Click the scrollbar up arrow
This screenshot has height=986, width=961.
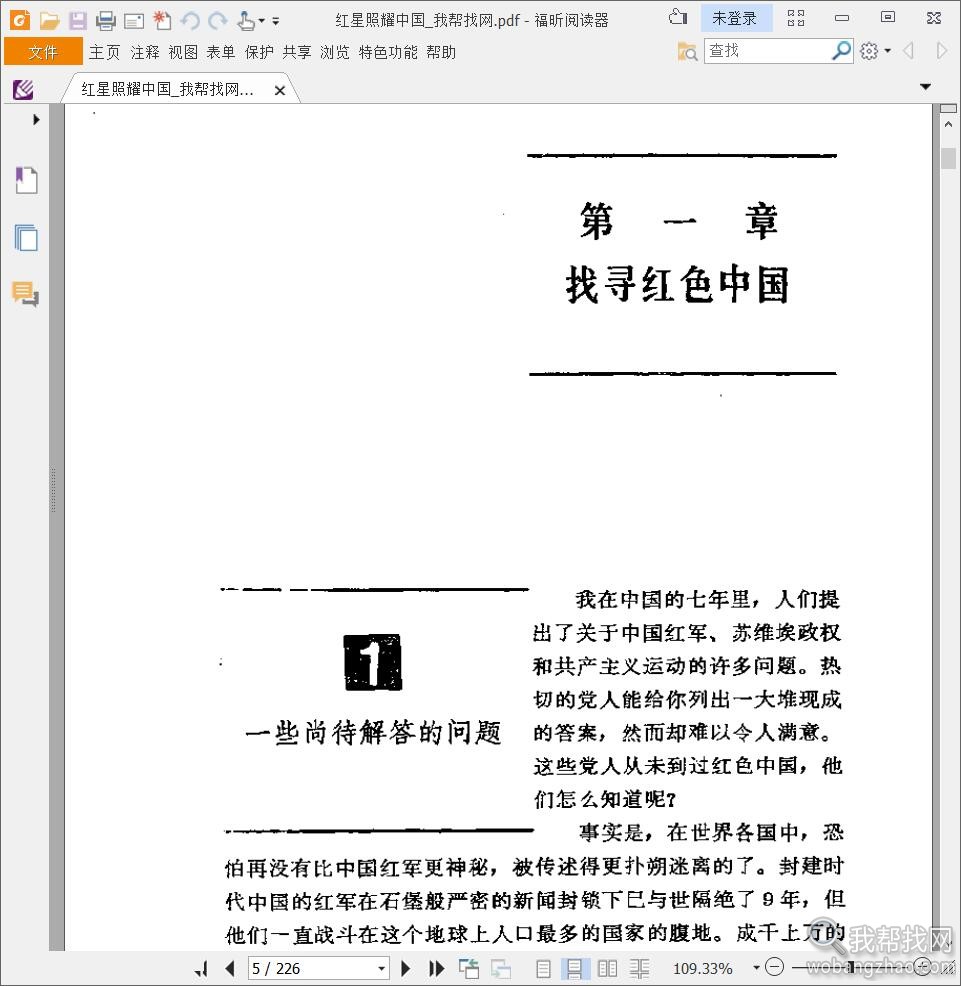point(948,125)
